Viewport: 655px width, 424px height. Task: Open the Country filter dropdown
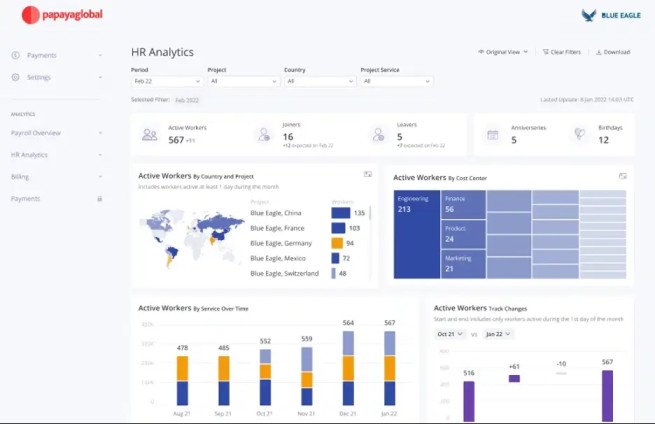pyautogui.click(x=320, y=81)
